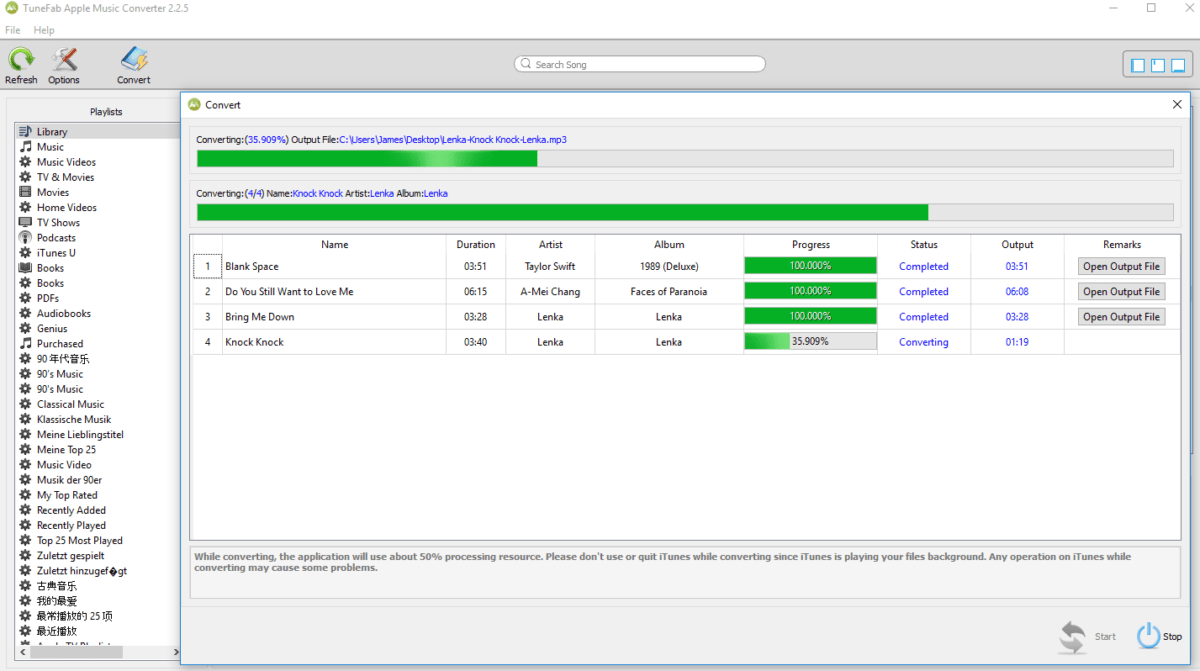Click into the Search Song field
Viewport: 1200px width, 671px height.
pyautogui.click(x=640, y=64)
